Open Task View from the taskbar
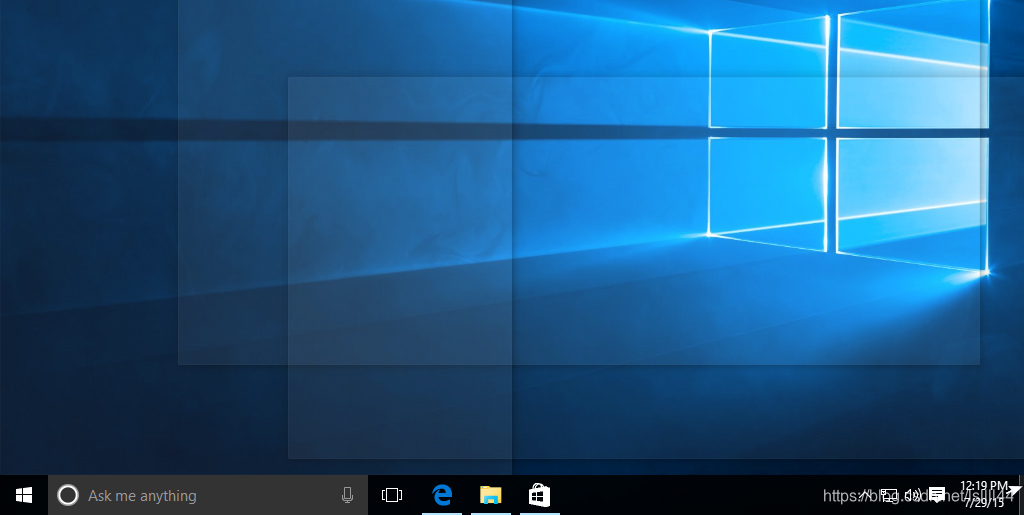This screenshot has width=1024, height=515. coord(392,495)
